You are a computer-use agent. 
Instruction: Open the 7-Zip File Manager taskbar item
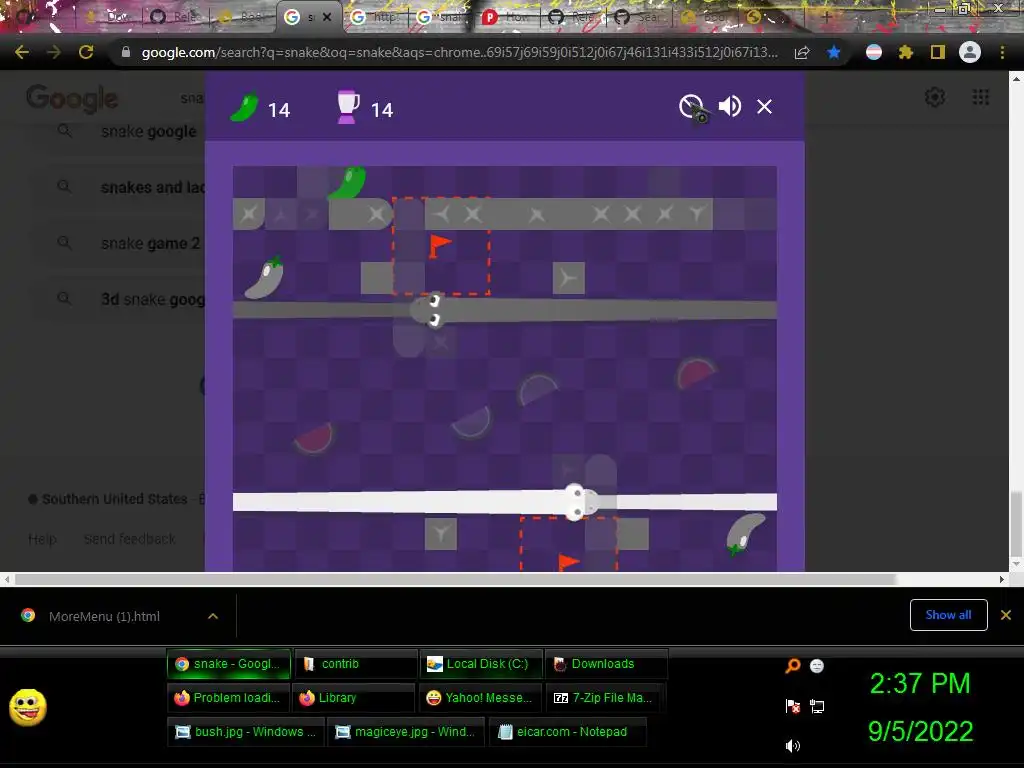tap(605, 697)
